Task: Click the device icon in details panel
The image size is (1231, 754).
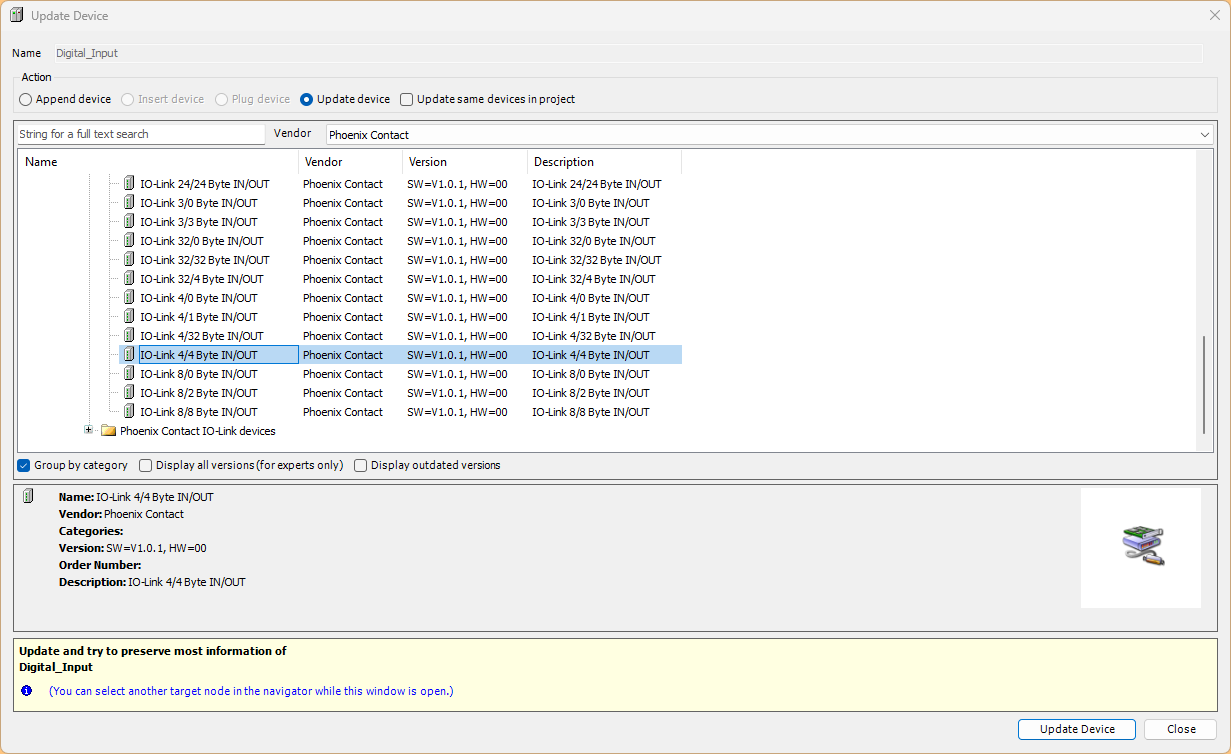Action: click(x=28, y=497)
